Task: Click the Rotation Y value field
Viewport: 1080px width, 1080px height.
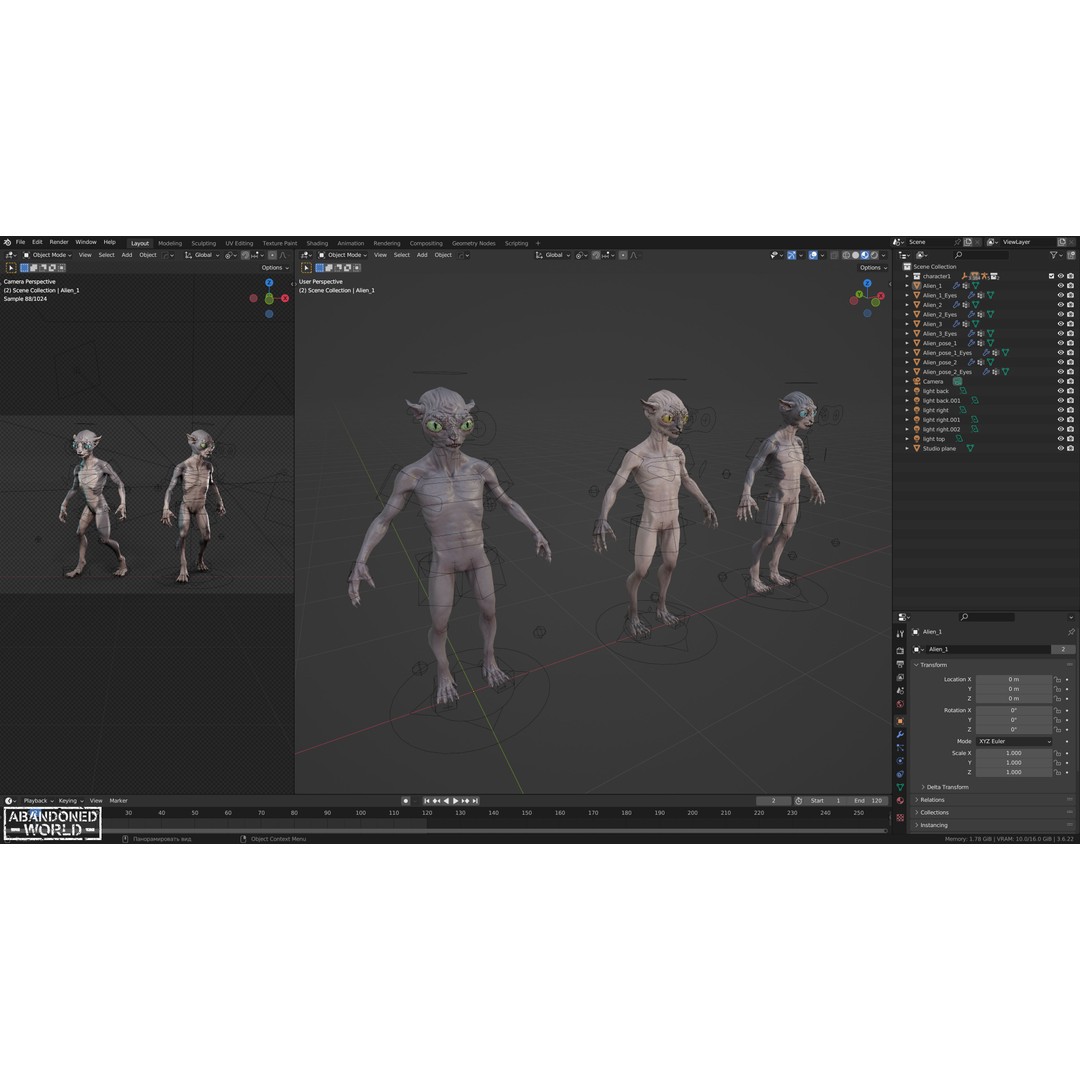Action: click(x=1014, y=720)
